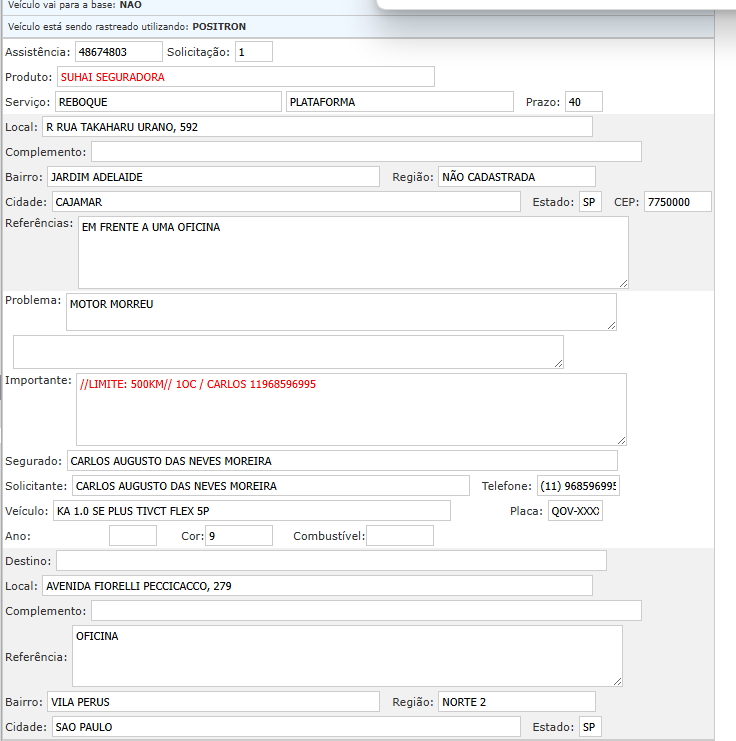Click the Solicitação field
The image size is (736, 741).
tap(253, 52)
